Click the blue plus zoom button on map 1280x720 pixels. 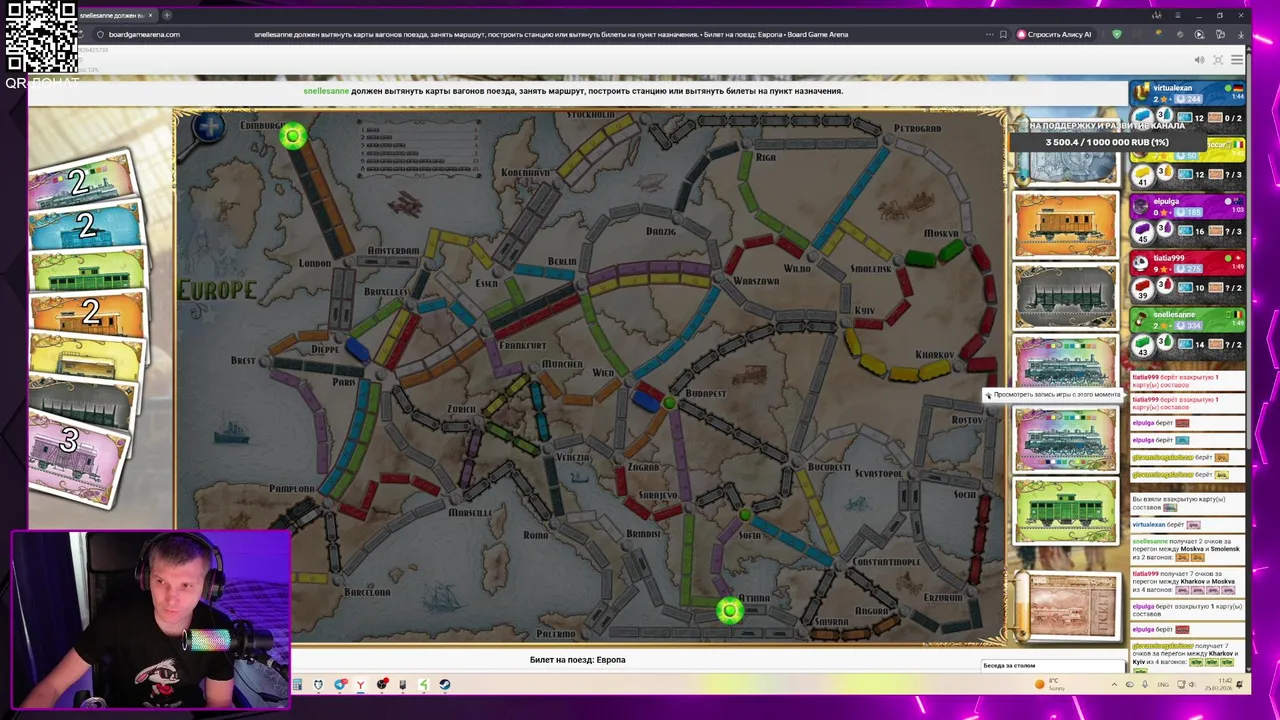click(x=209, y=127)
